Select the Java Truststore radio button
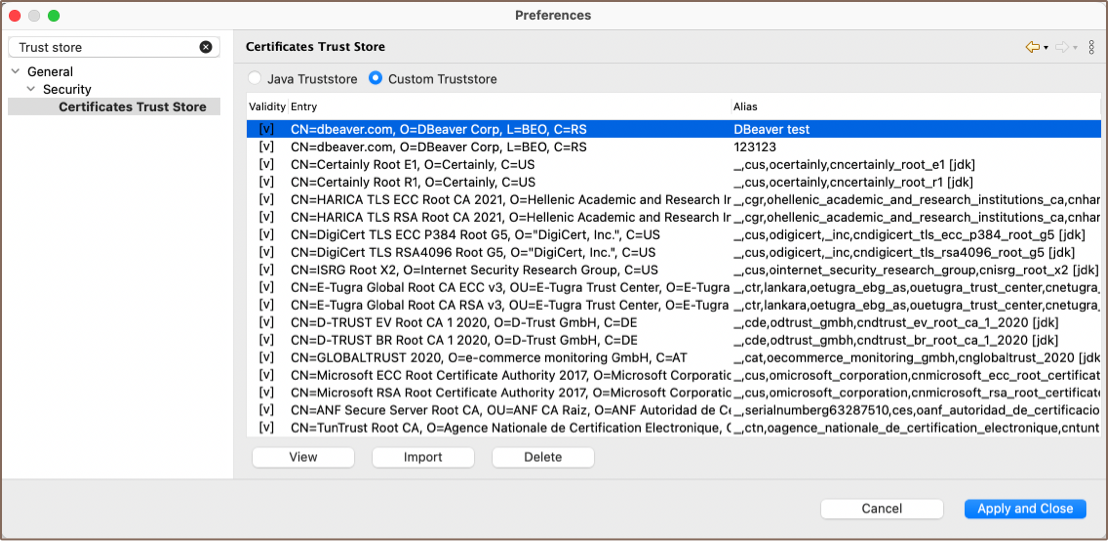Viewport: 1108px width, 541px height. 255,78
